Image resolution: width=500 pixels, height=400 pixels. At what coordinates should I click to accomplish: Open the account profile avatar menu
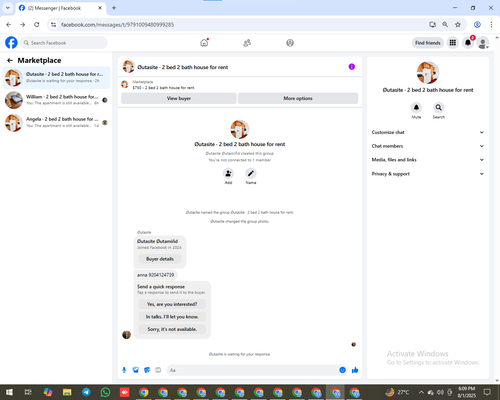coord(483,43)
